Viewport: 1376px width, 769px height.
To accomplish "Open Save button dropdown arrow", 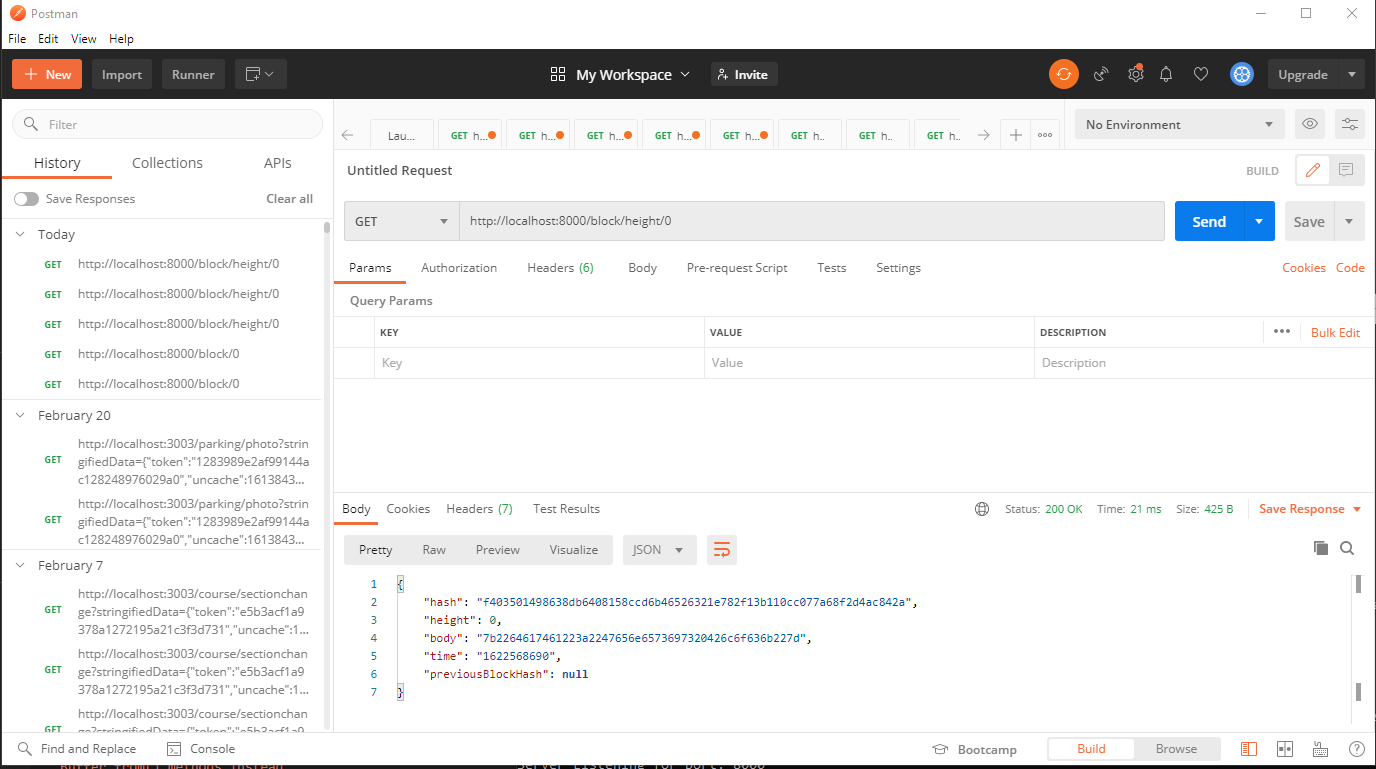I will 1349,221.
